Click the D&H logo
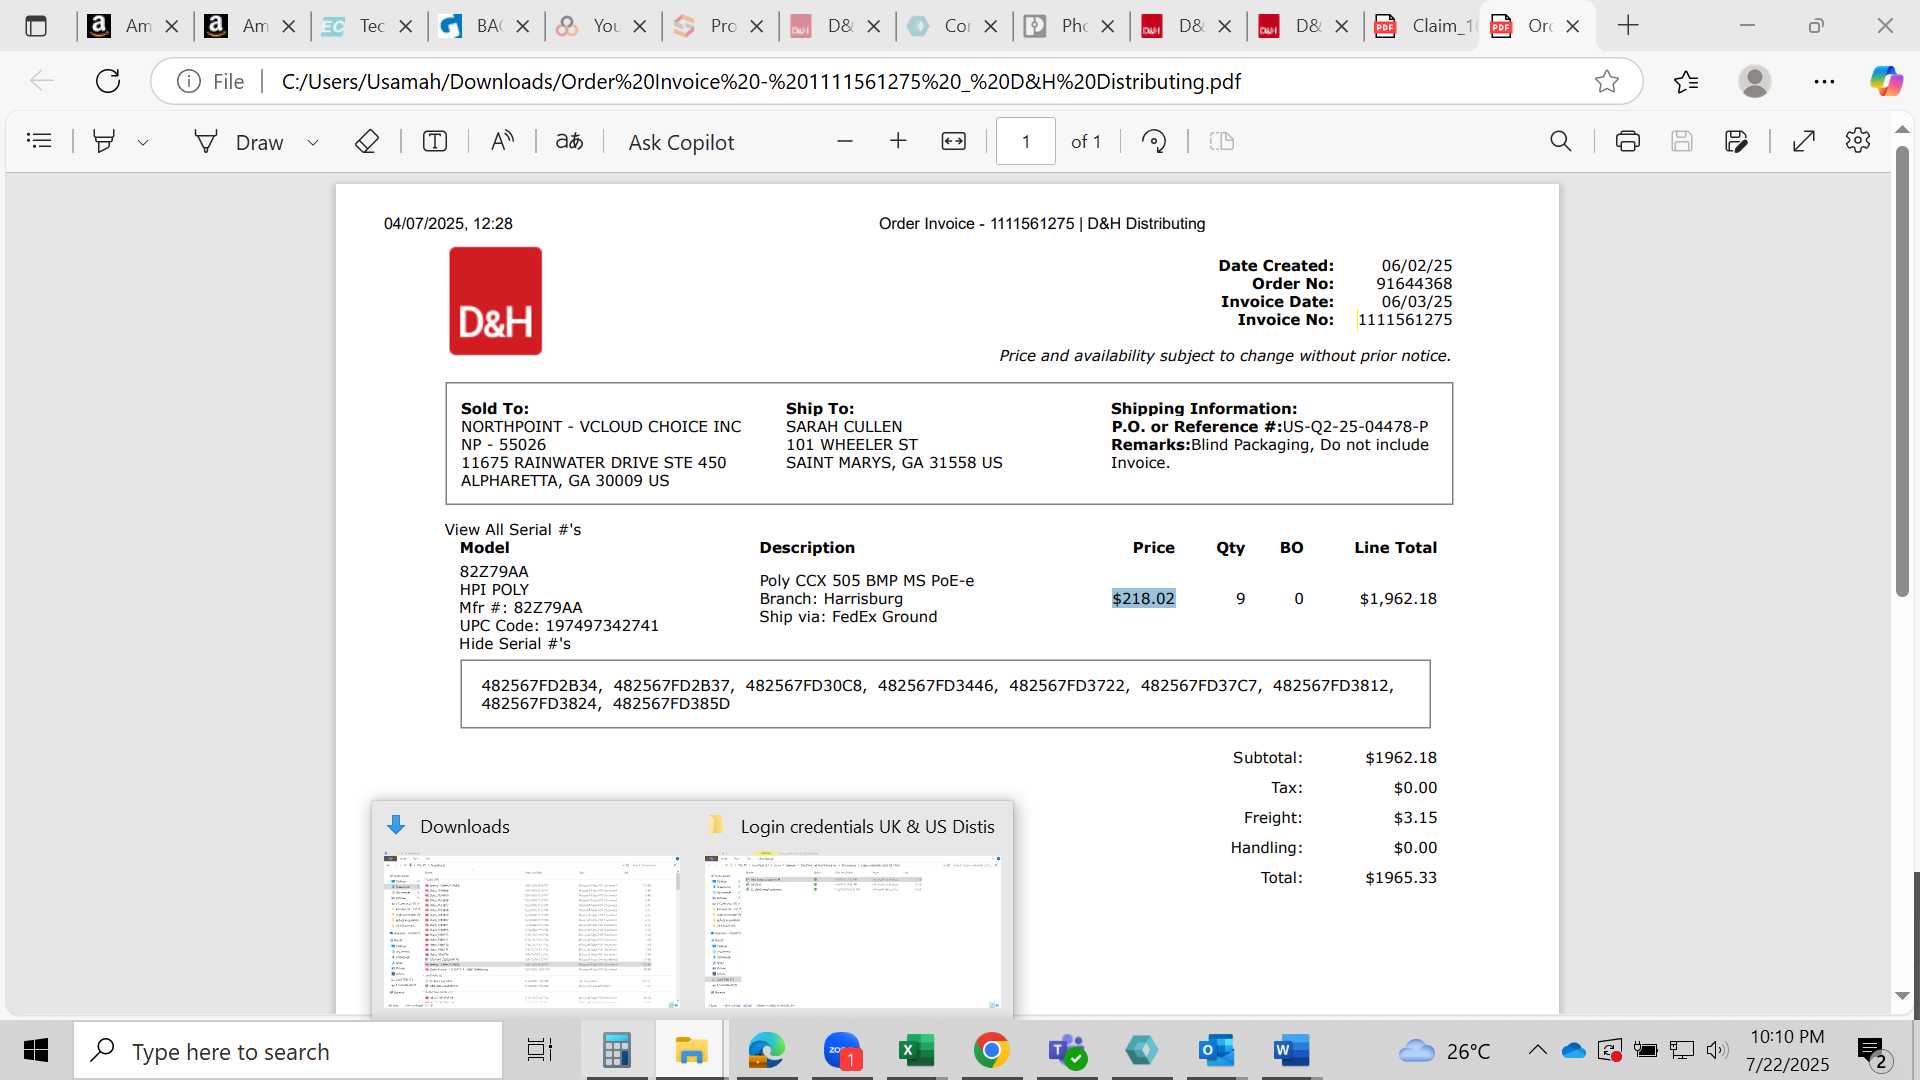Viewport: 1920px width, 1080px height. (x=495, y=301)
